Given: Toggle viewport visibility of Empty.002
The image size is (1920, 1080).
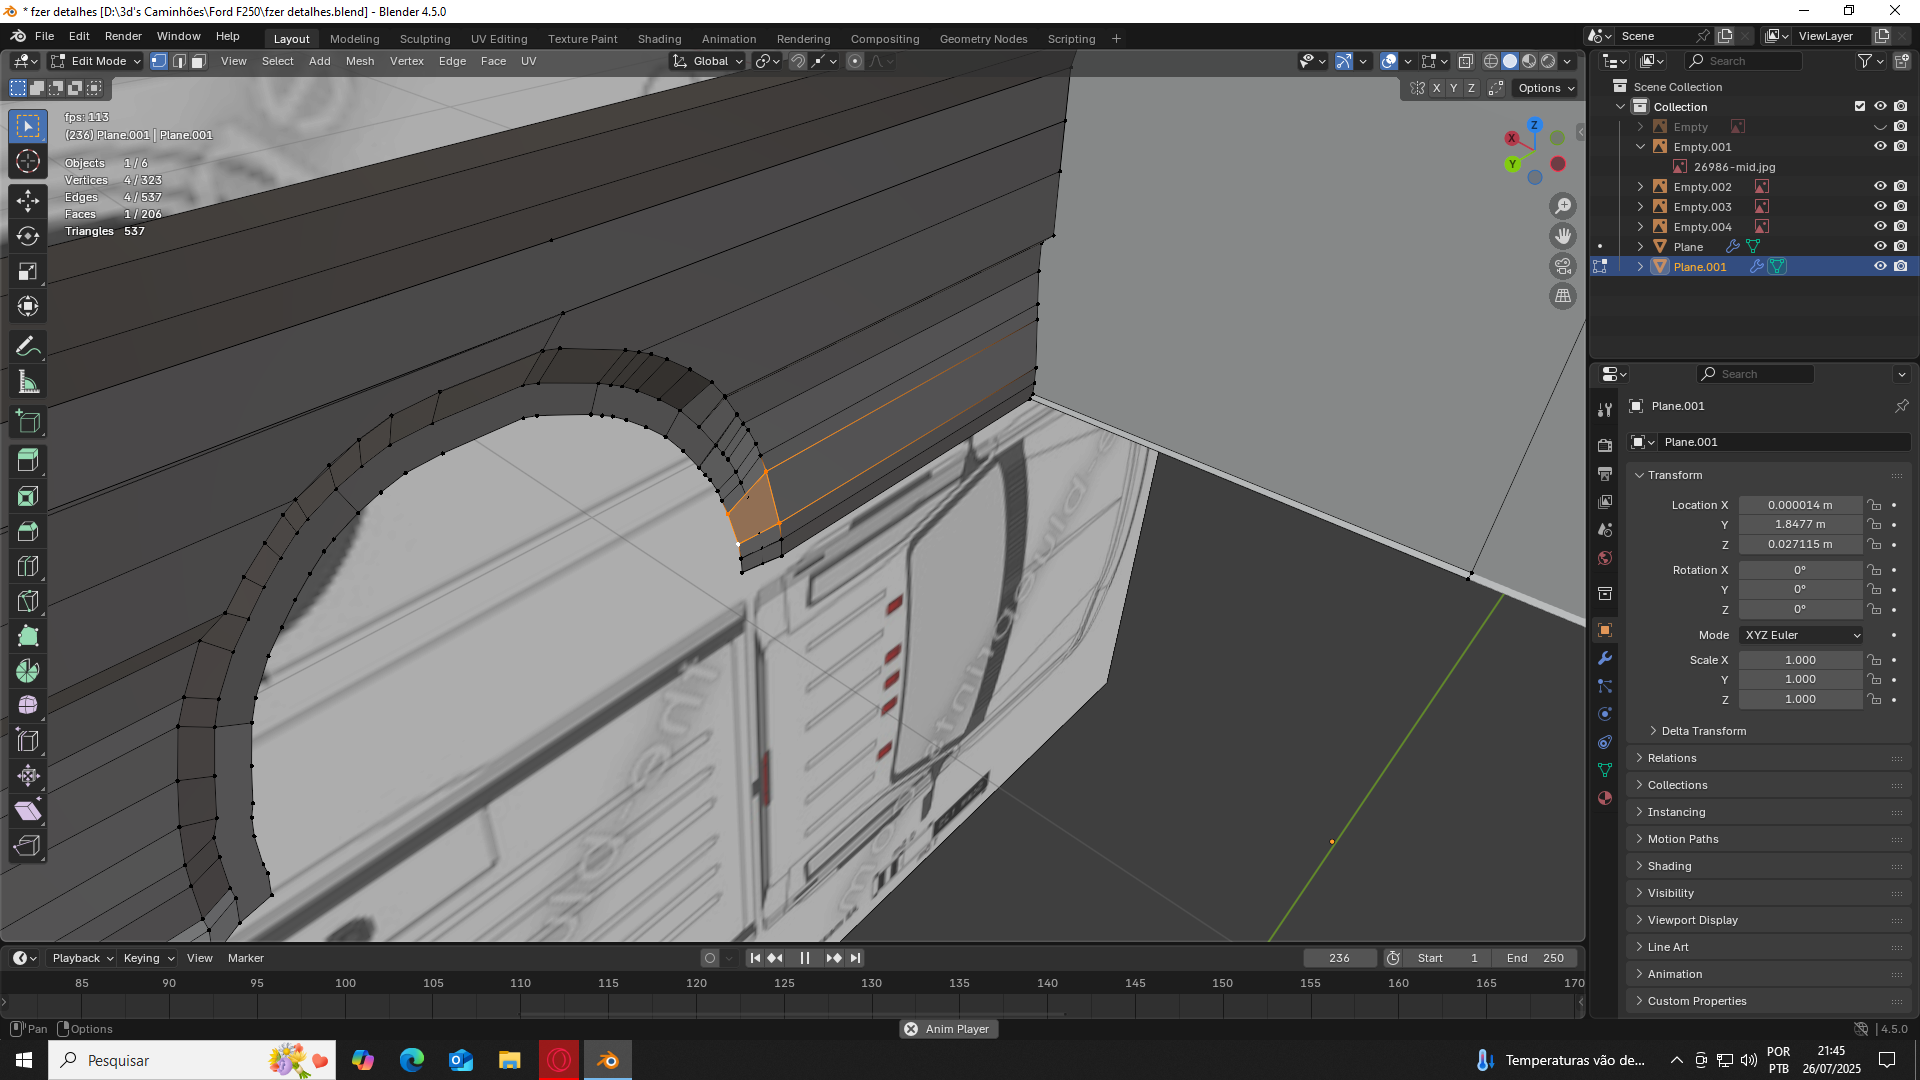Looking at the screenshot, I should (1880, 186).
